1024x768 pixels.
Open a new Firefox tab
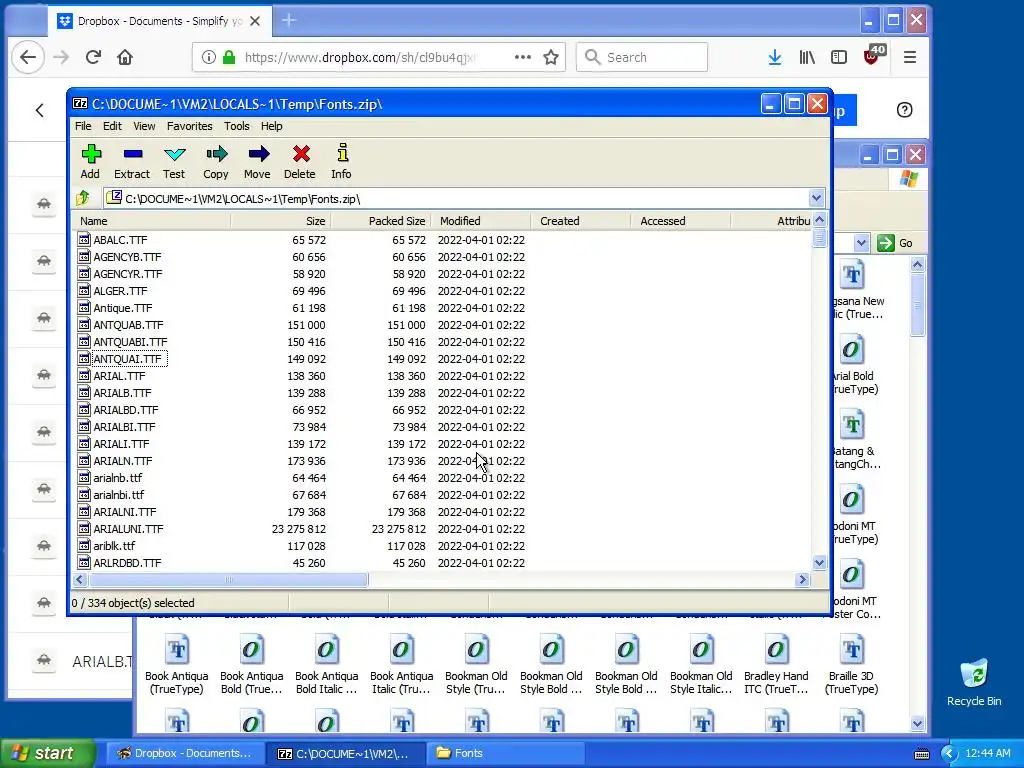pos(289,21)
